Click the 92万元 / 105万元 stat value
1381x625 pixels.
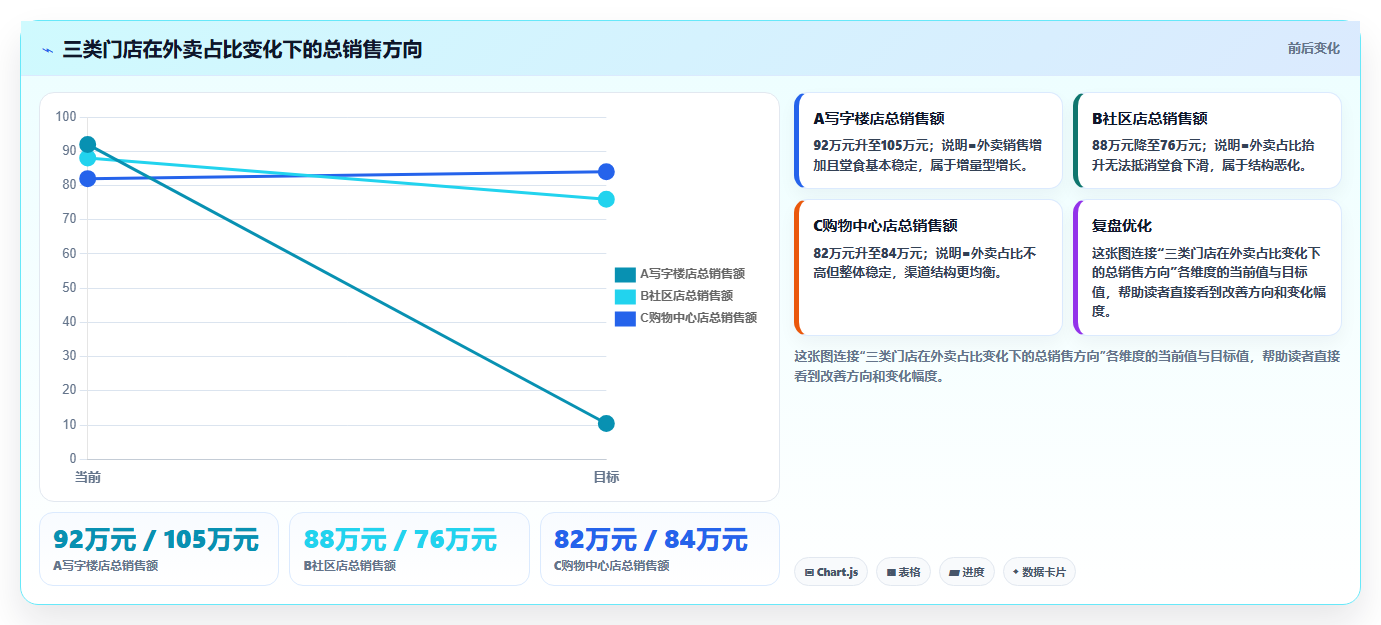(x=156, y=540)
